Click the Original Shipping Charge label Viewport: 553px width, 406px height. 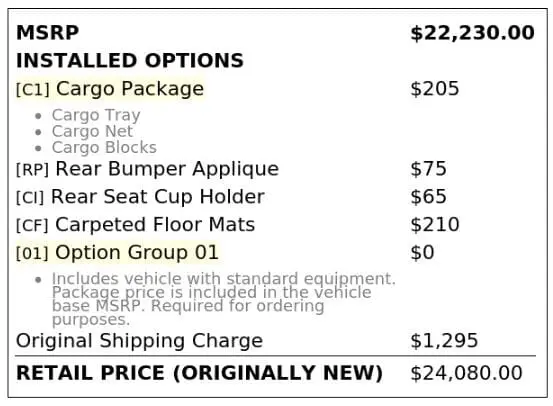(x=139, y=341)
